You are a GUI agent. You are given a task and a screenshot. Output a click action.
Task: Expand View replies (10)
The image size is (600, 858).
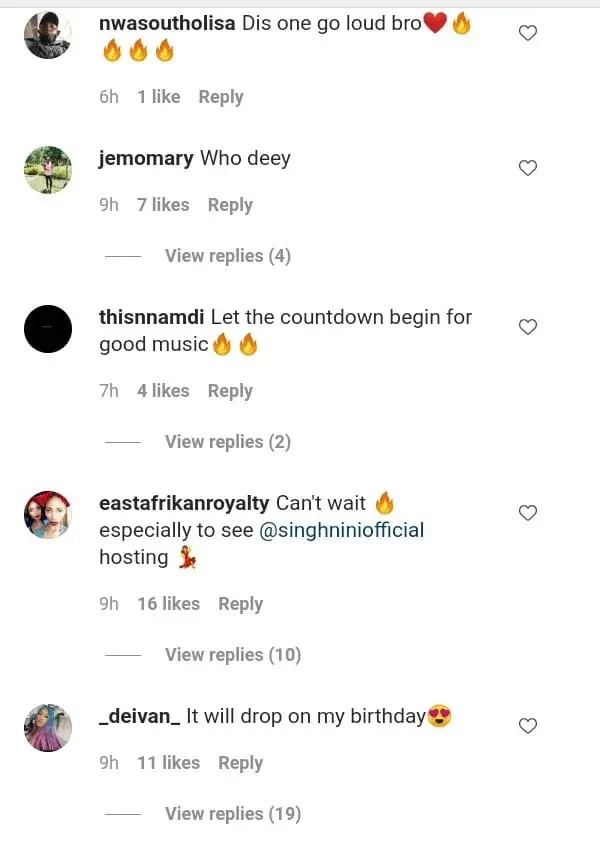pyautogui.click(x=232, y=655)
